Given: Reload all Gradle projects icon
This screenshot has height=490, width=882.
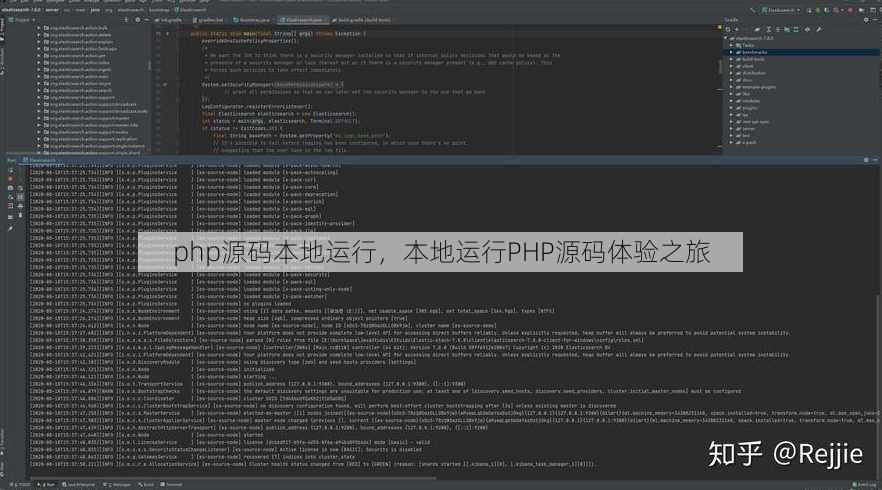Looking at the screenshot, I should pos(727,29).
